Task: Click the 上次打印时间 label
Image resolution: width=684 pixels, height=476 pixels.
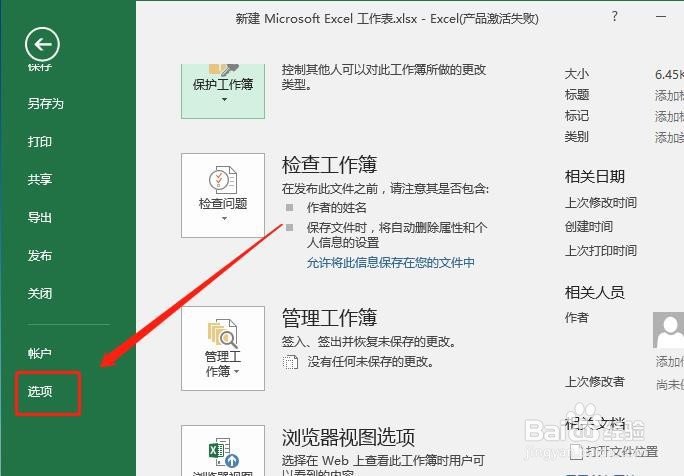Action: (x=601, y=251)
